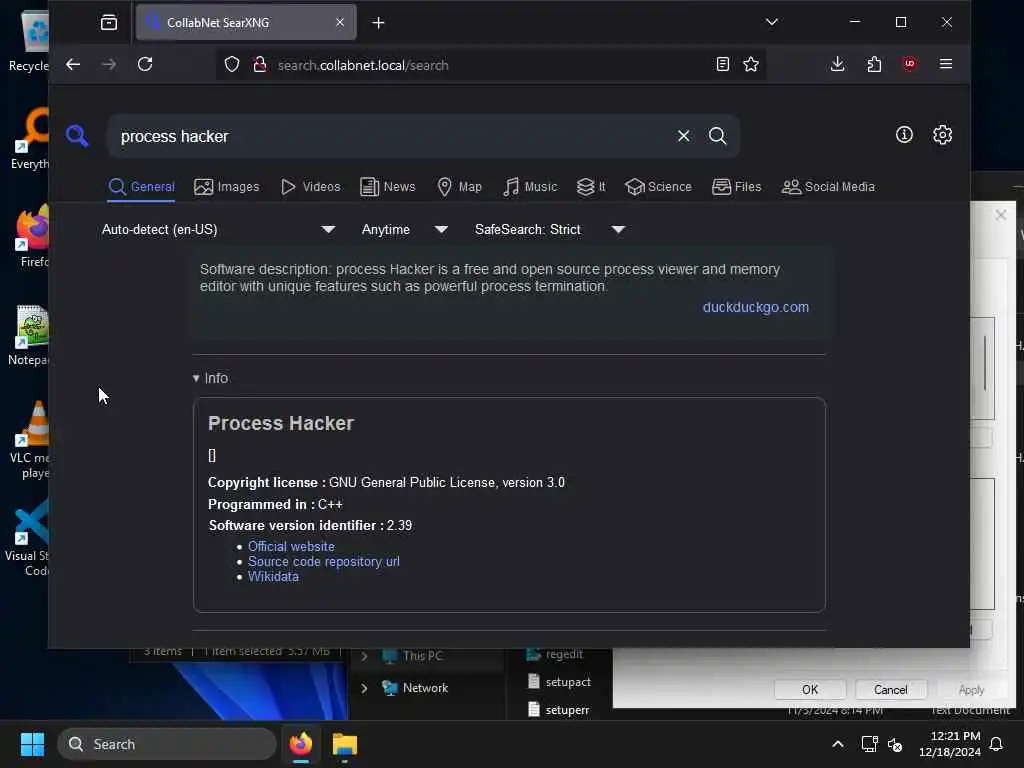Click the File Explorer taskbar icon

pyautogui.click(x=345, y=744)
